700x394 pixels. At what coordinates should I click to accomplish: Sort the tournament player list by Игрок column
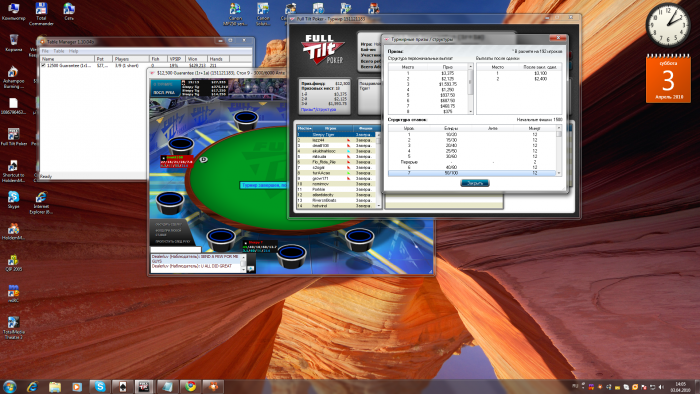click(x=331, y=129)
